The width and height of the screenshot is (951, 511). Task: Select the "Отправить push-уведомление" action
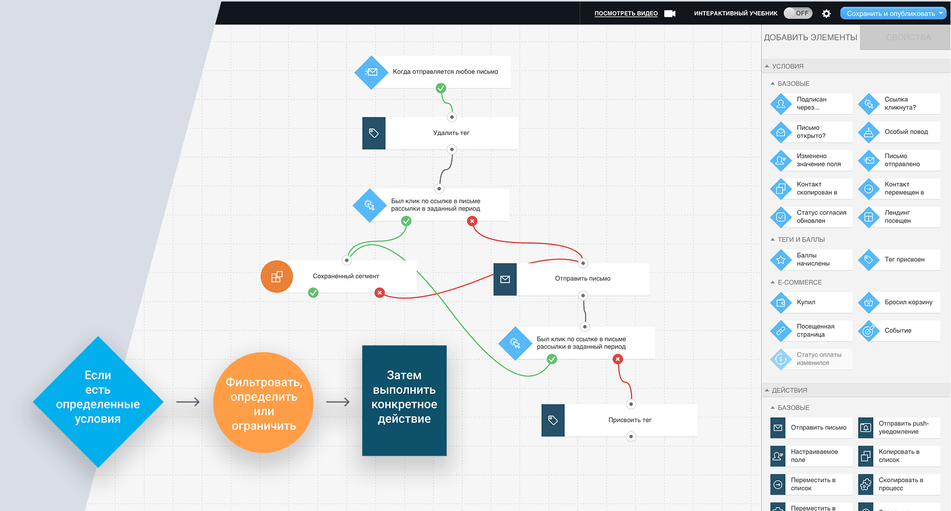(x=899, y=427)
